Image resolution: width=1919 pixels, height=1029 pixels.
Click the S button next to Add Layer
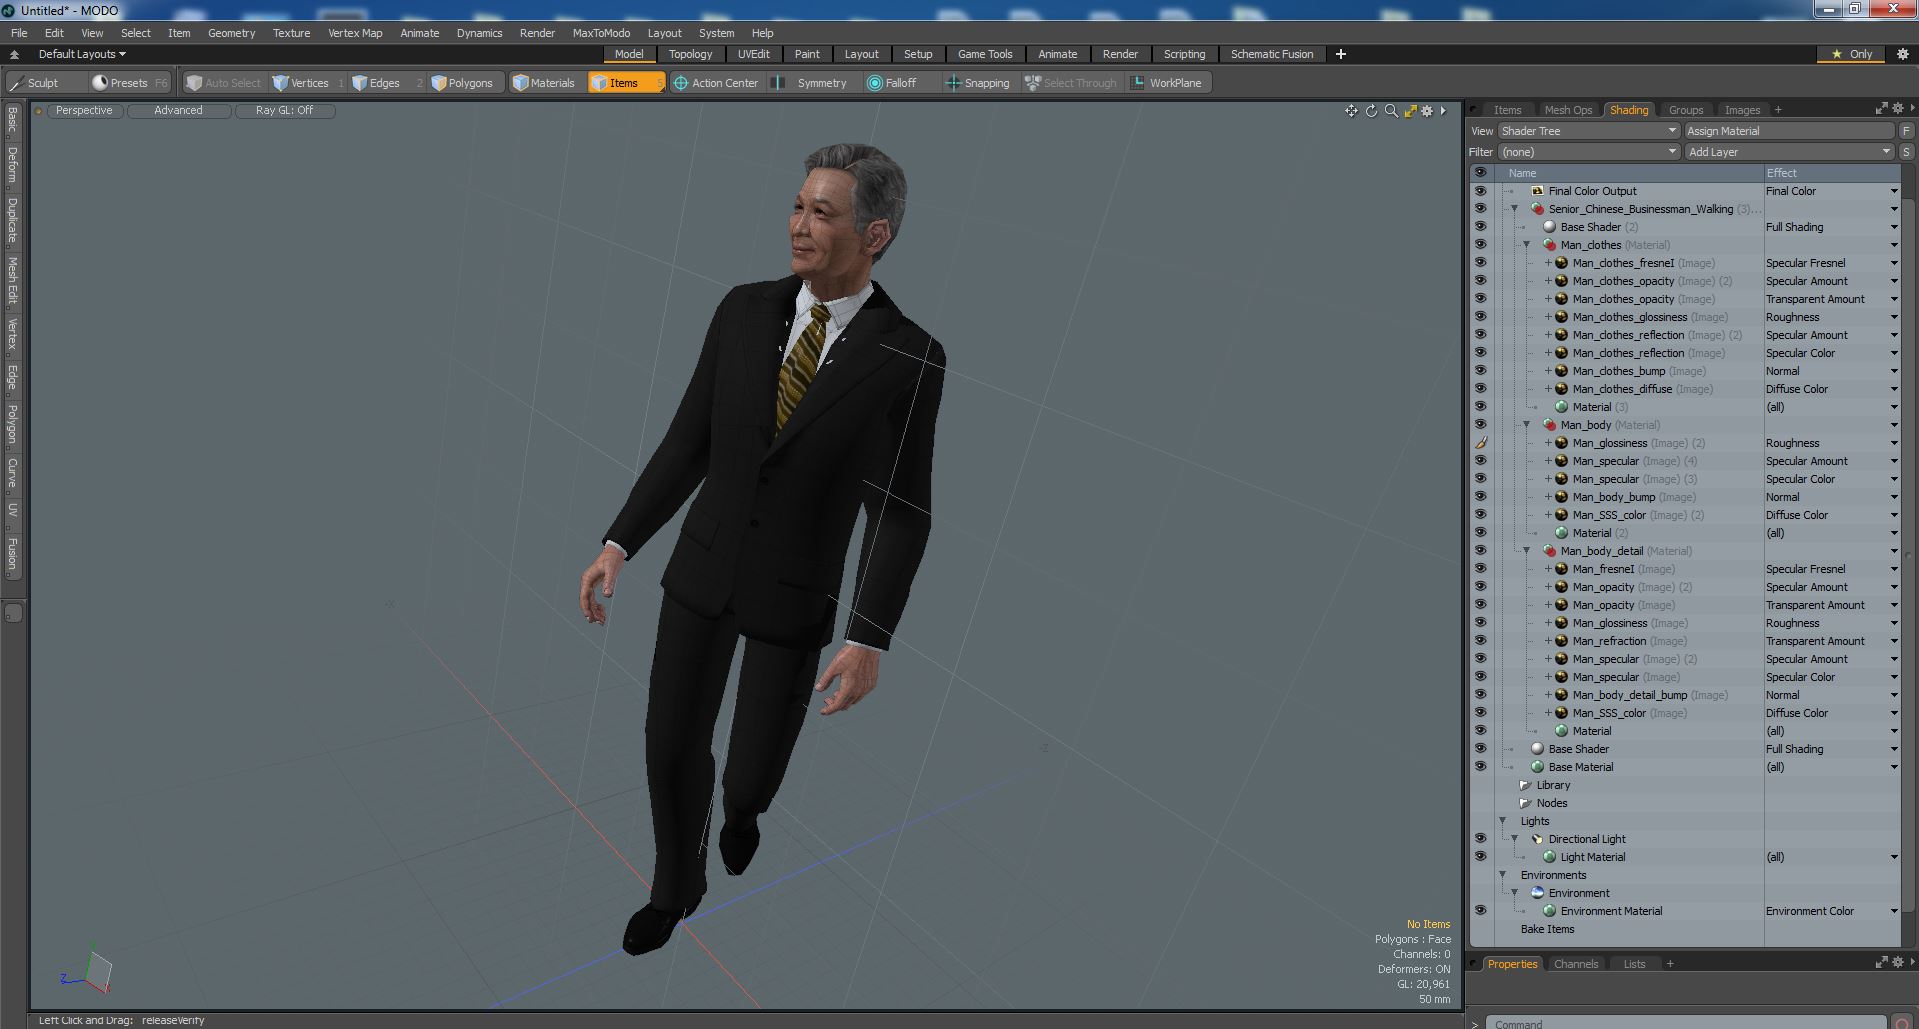pyautogui.click(x=1906, y=152)
